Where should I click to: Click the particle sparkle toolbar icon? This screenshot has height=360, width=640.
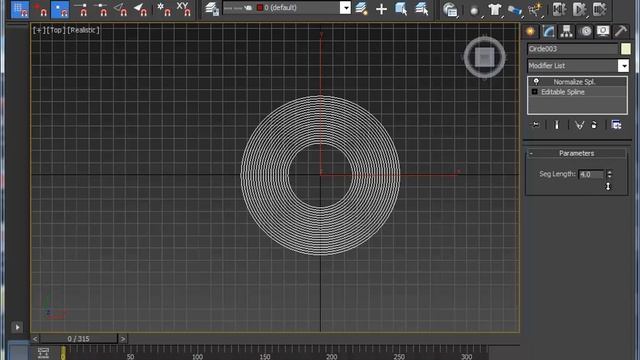[535, 10]
